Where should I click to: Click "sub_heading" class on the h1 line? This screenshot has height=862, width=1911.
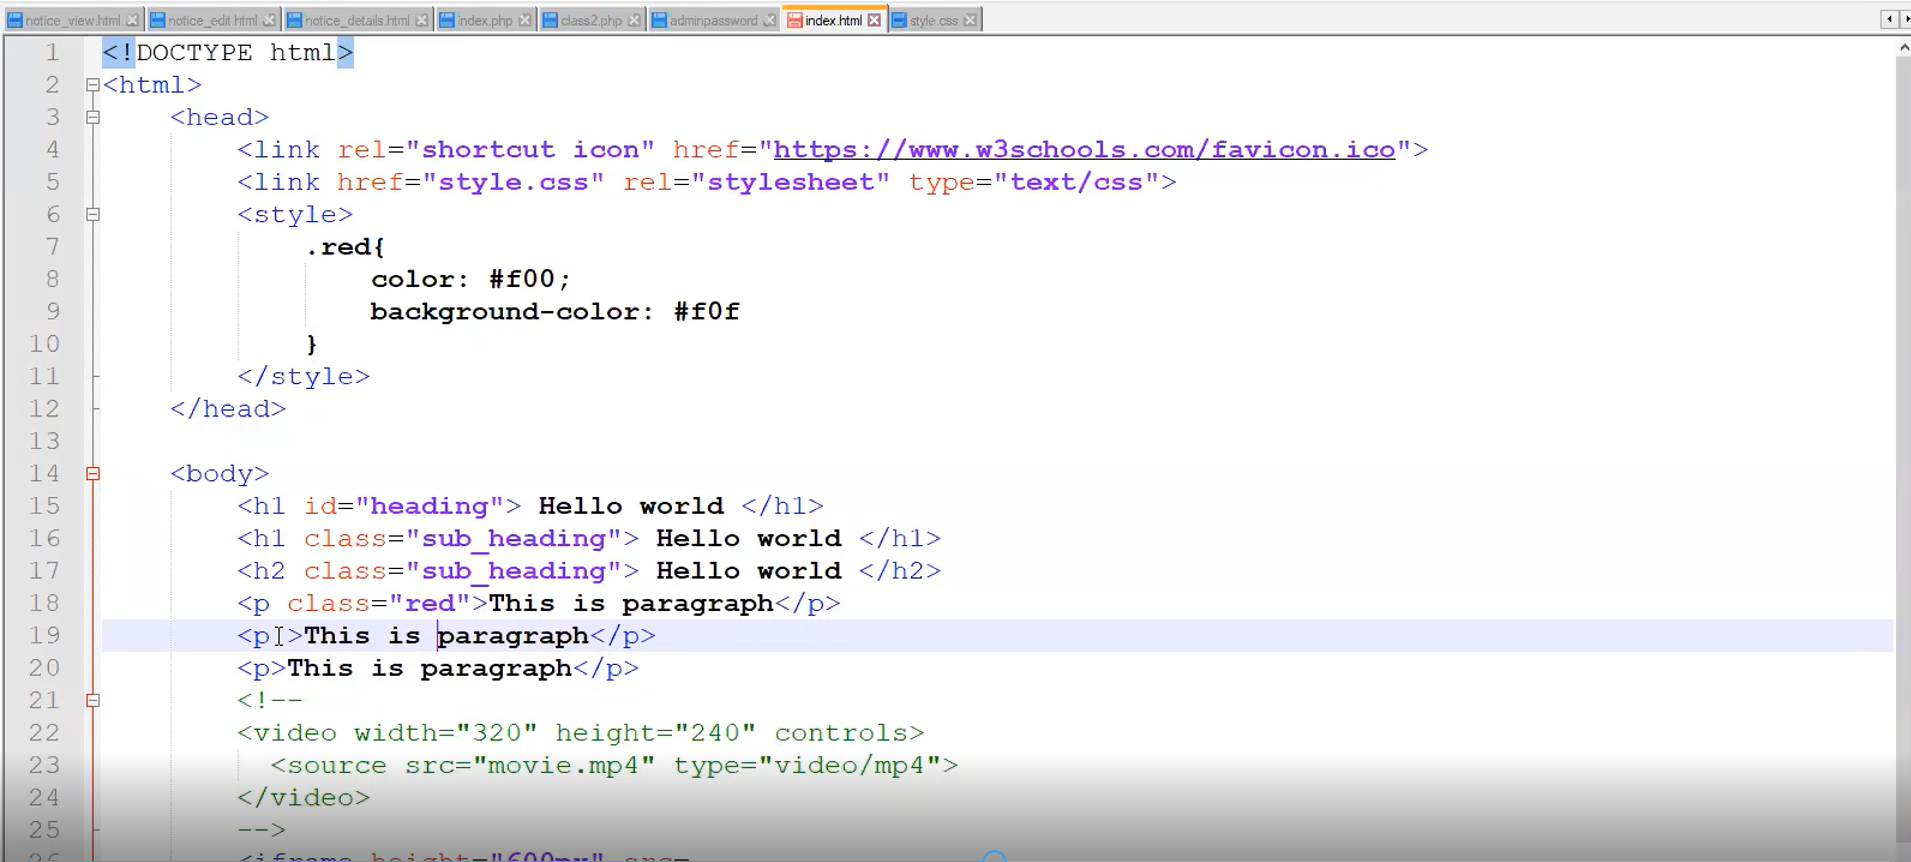(514, 538)
